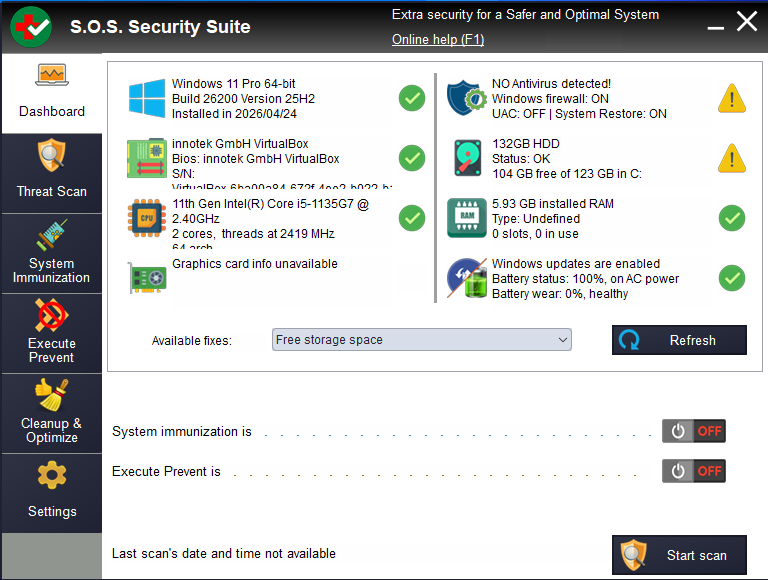Click green checkmark next to Windows 11 Pro
This screenshot has width=768, height=580.
pyautogui.click(x=412, y=98)
